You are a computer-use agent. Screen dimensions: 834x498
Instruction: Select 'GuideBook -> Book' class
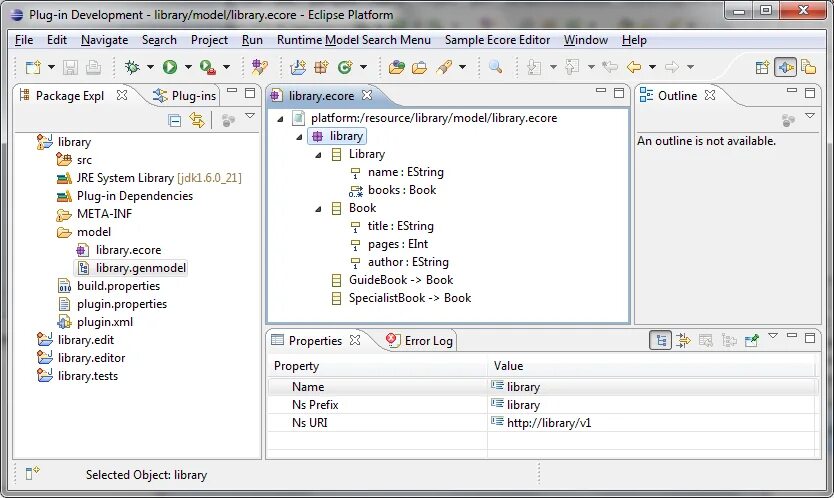(392, 280)
